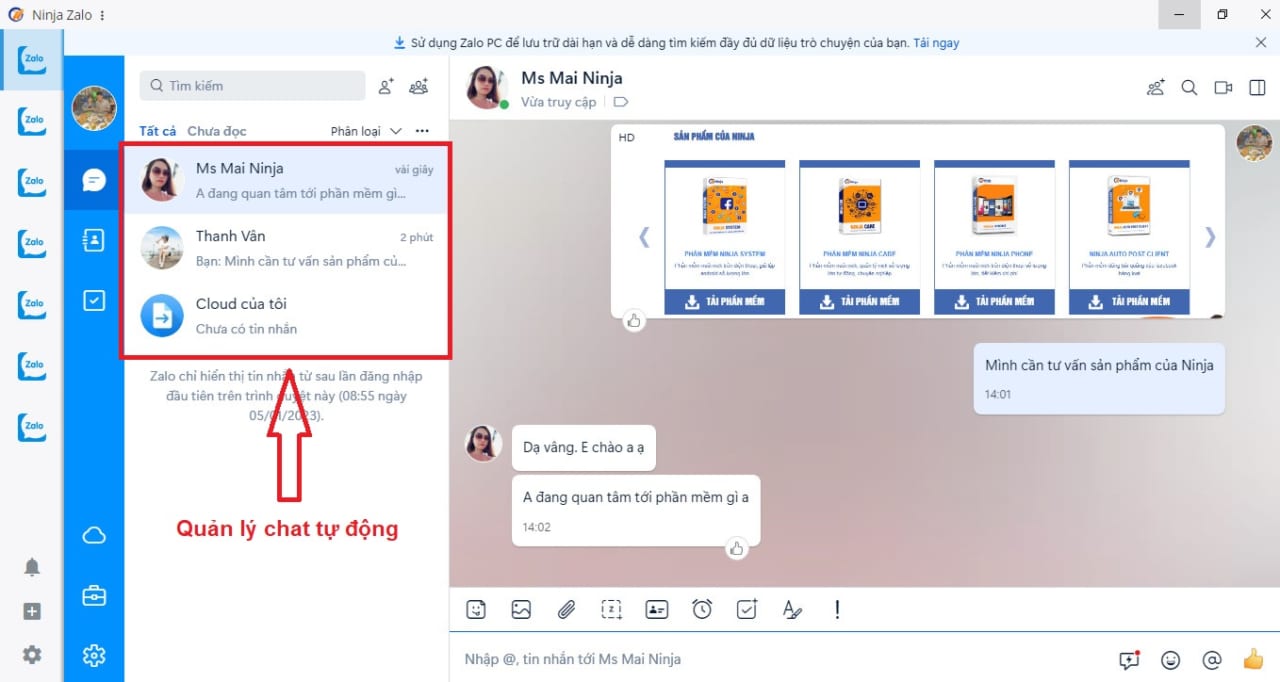The image size is (1280, 682).
Task: Send a contact card icon
Action: pyautogui.click(x=656, y=609)
